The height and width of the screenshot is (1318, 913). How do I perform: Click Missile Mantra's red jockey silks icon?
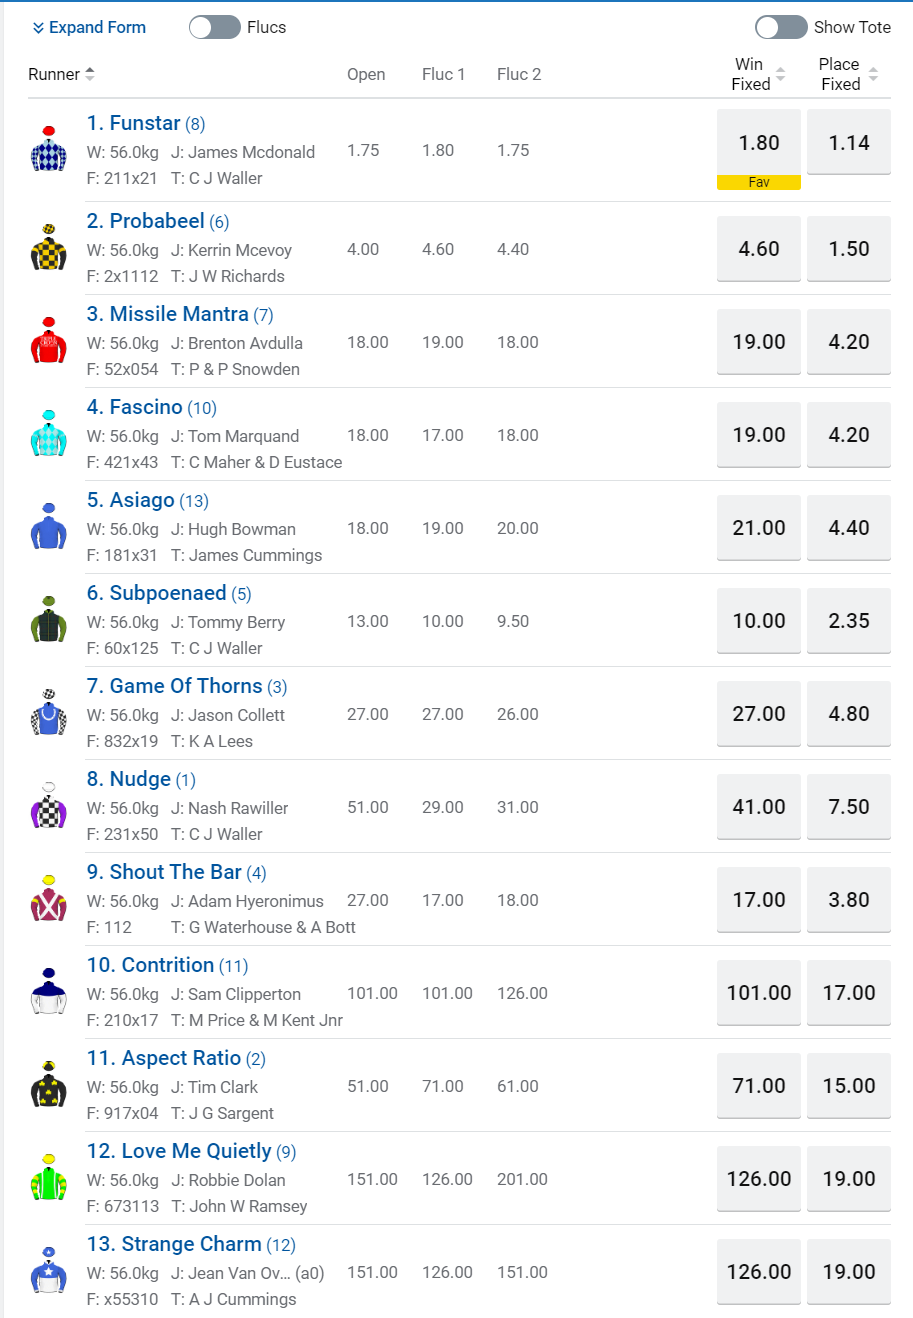(48, 341)
